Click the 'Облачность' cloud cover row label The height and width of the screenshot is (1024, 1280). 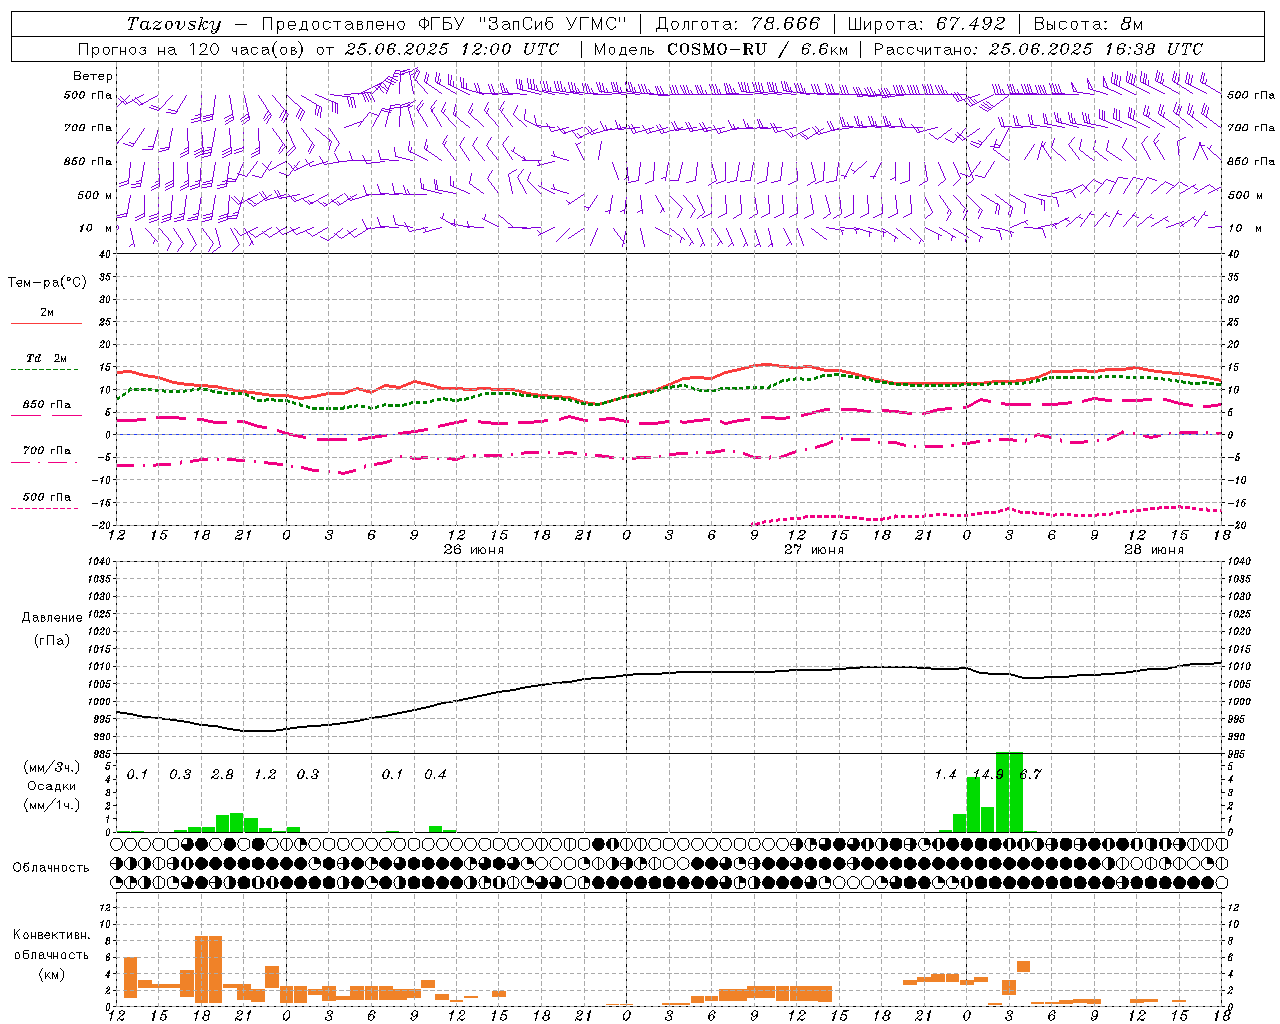pos(51,868)
